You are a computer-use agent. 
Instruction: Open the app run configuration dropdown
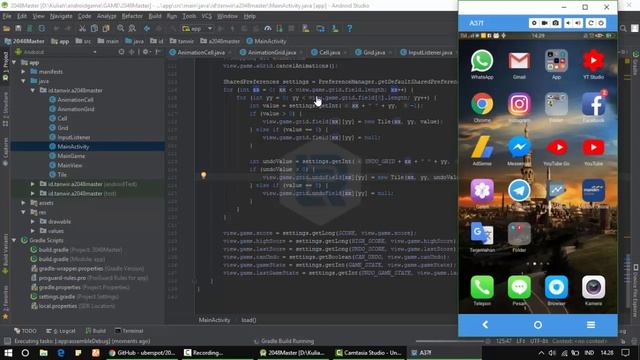pyautogui.click(x=198, y=29)
